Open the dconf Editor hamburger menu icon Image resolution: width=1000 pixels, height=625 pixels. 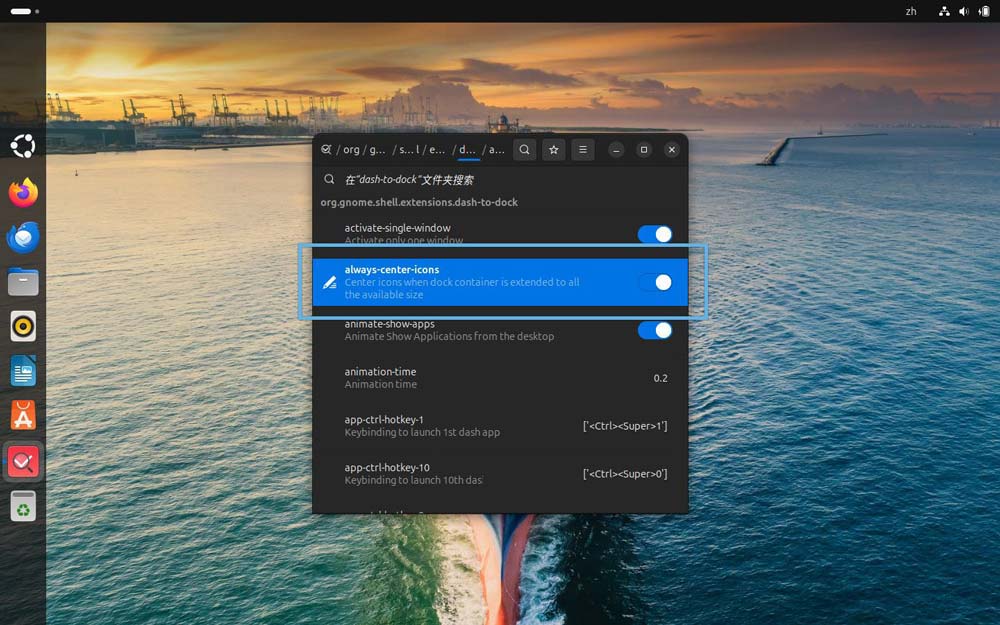[582, 149]
